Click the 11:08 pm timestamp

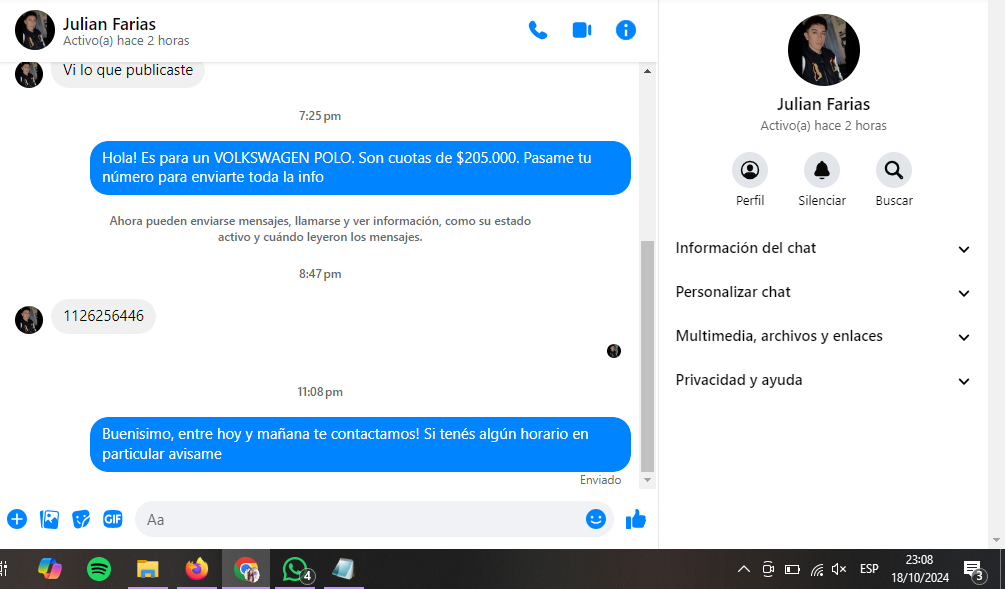tap(320, 392)
